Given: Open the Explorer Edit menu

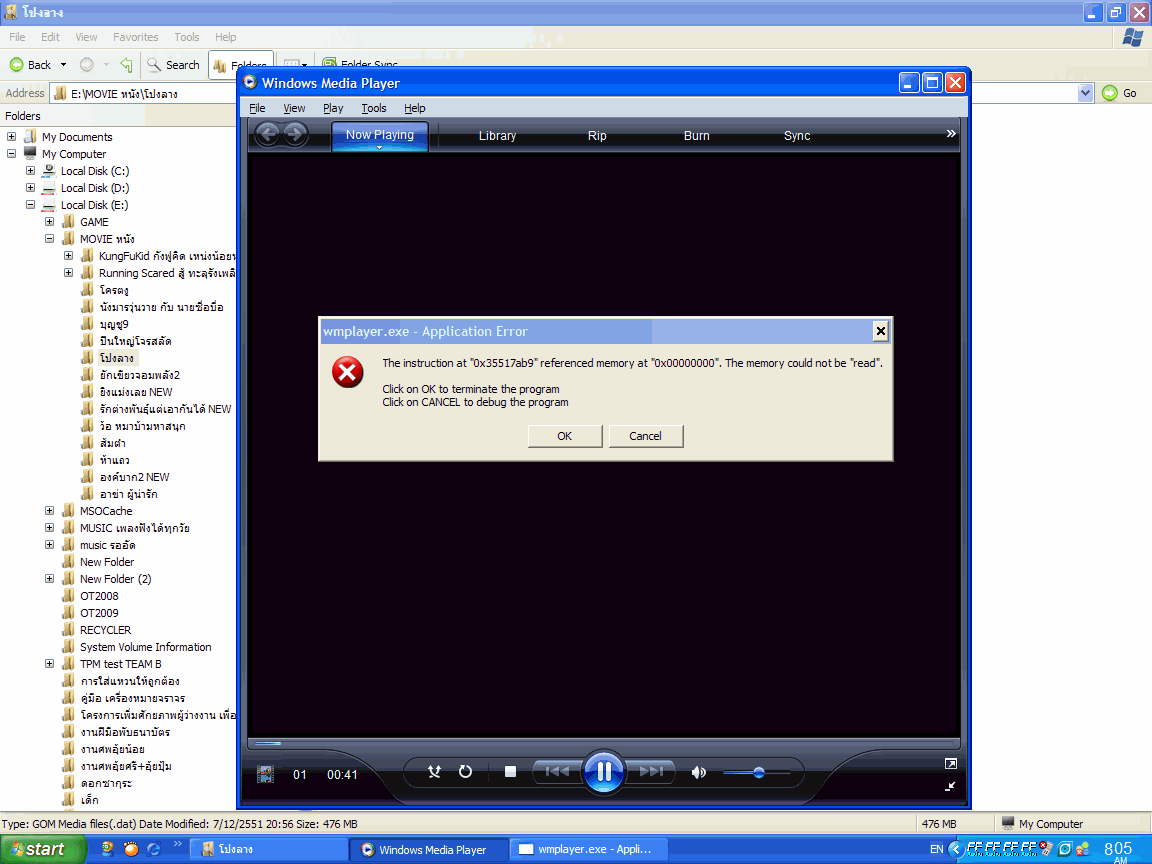Looking at the screenshot, I should click(x=51, y=37).
